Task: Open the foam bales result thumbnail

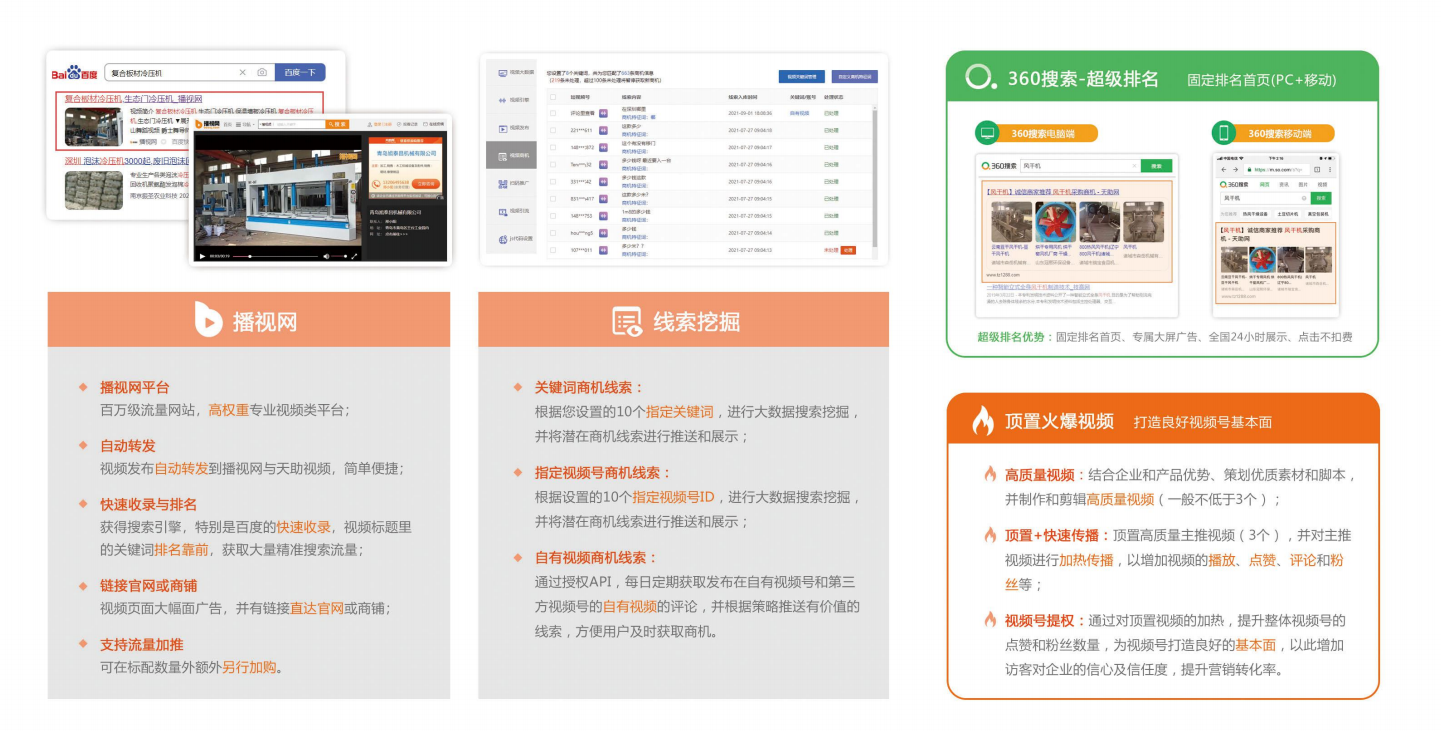Action: point(94,190)
